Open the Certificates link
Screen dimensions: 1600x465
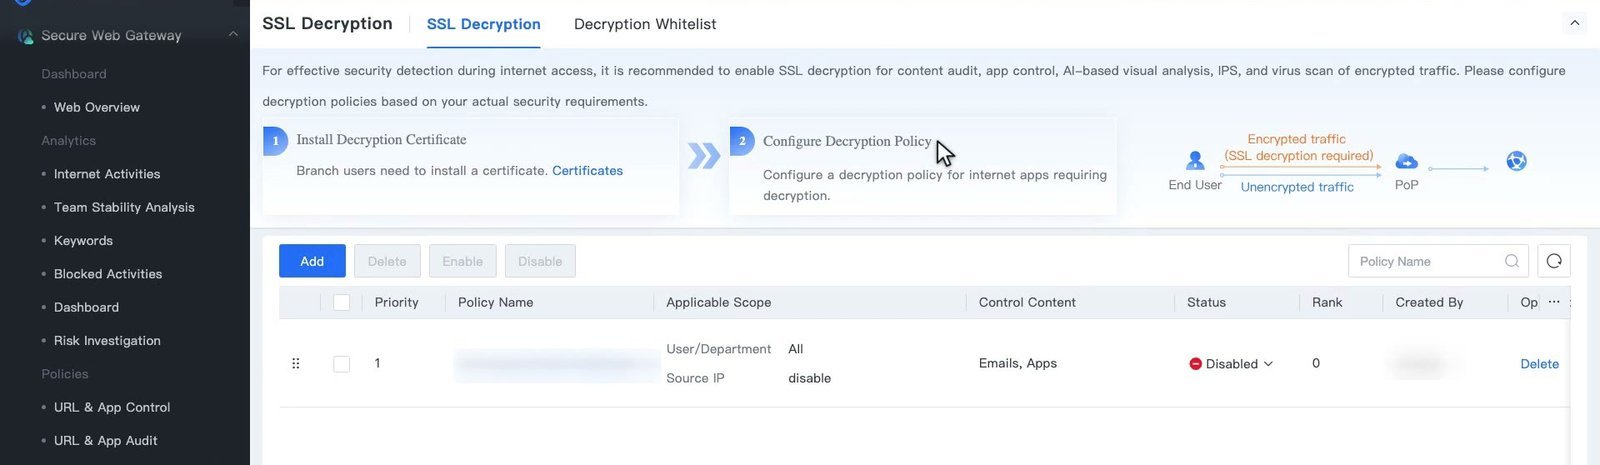point(587,171)
